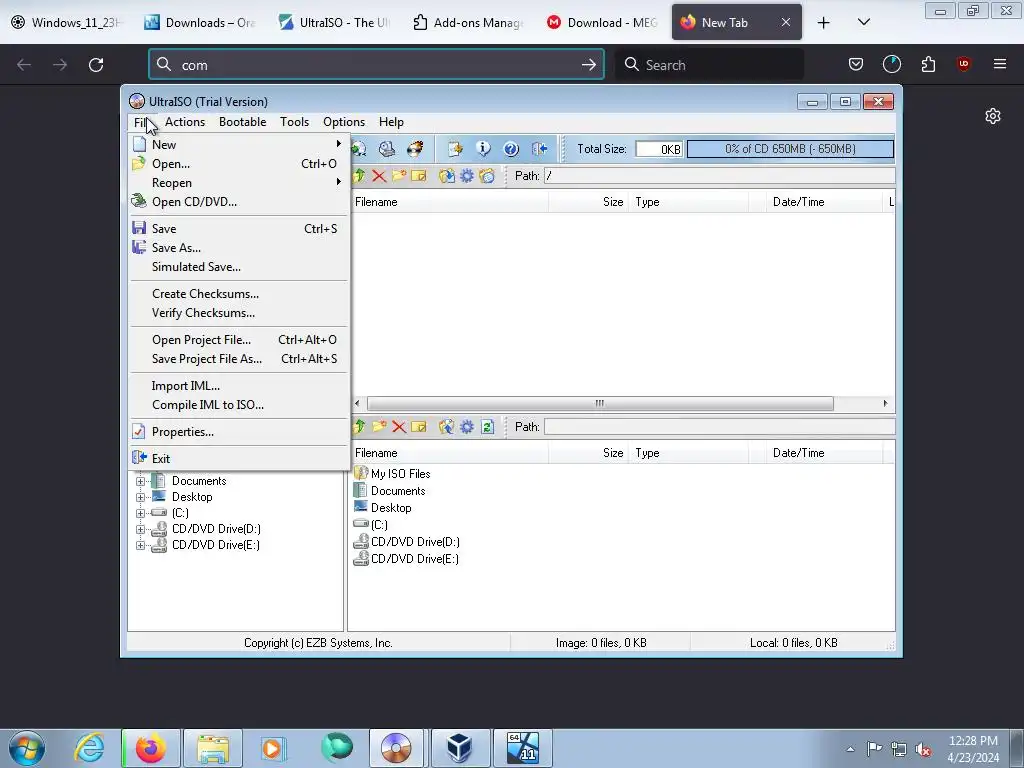Image resolution: width=1024 pixels, height=768 pixels.
Task: Expand the CD/DVD Drive(D:) tree node
Action: point(140,529)
